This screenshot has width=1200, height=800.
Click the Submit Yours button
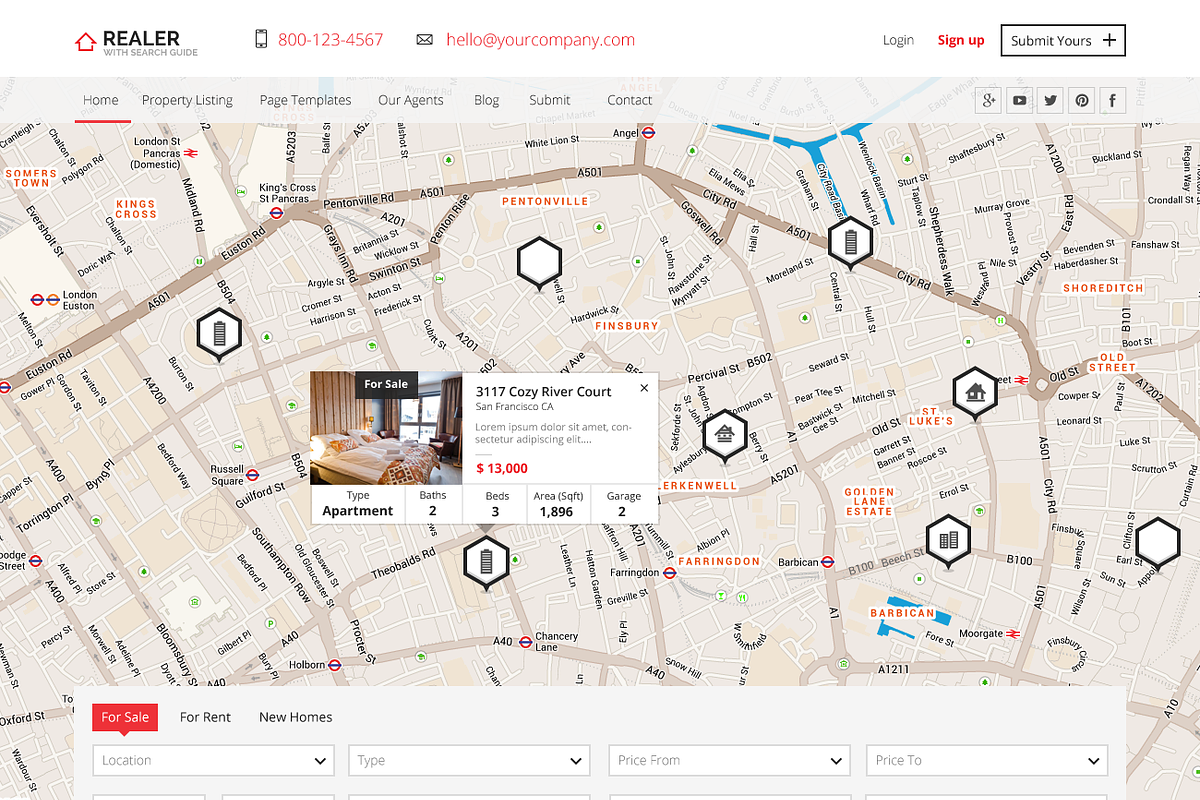point(1063,40)
